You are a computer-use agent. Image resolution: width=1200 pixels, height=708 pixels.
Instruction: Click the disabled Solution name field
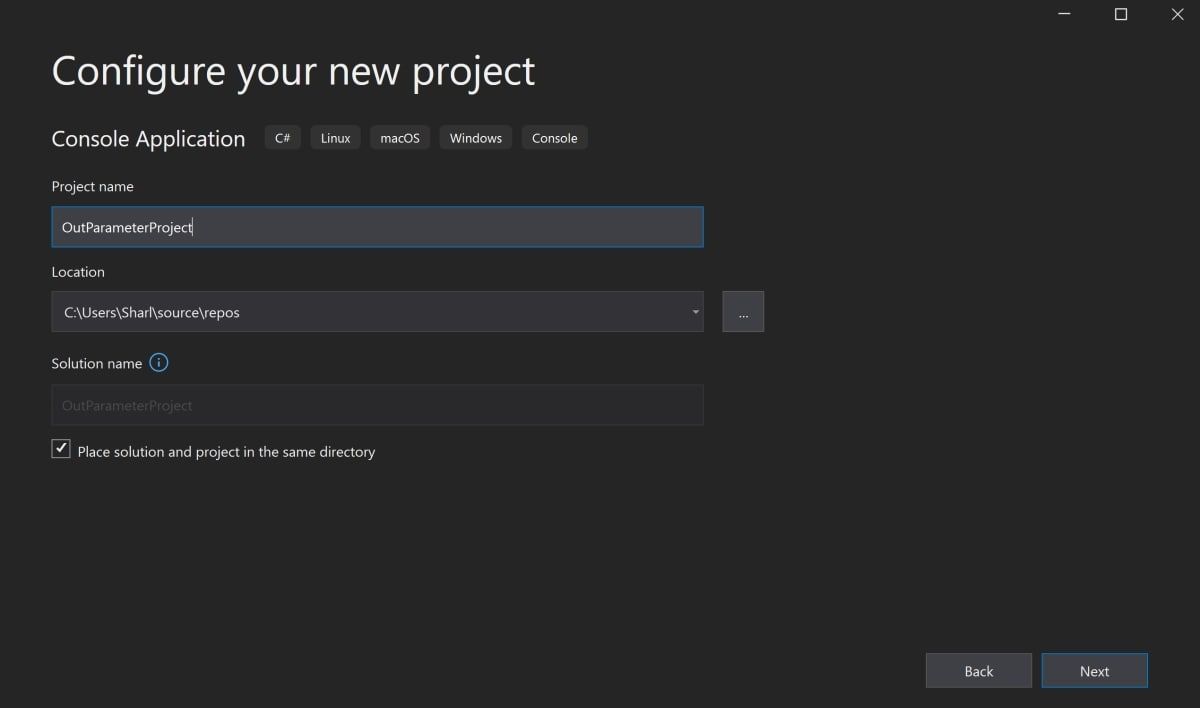point(377,405)
